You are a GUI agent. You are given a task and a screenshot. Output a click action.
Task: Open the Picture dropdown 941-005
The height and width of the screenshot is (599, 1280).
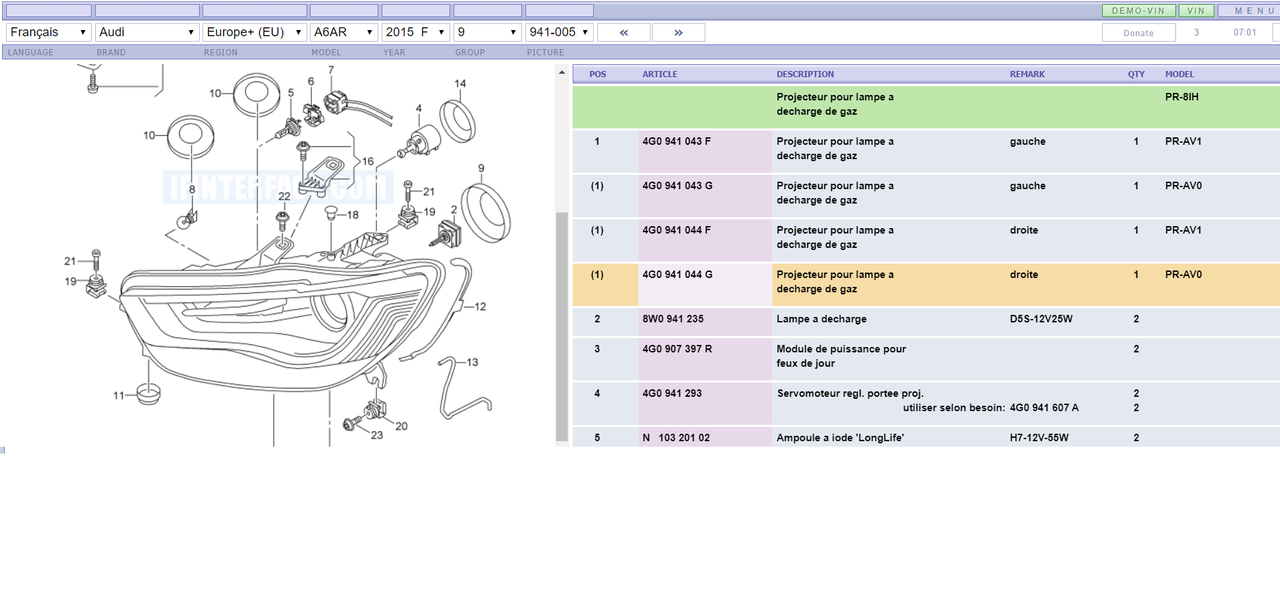(559, 32)
